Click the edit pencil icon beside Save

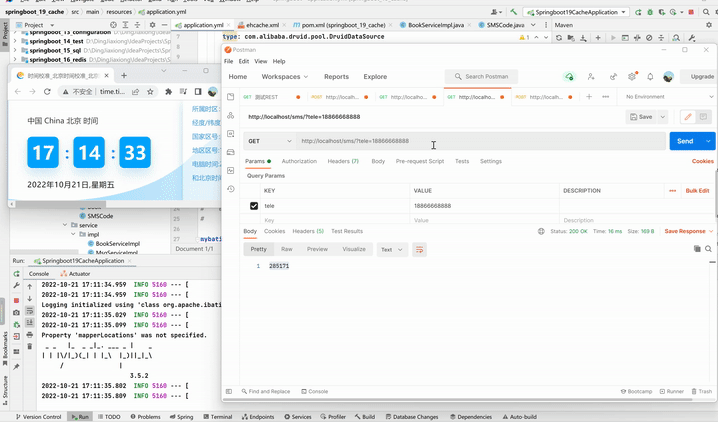click(687, 117)
